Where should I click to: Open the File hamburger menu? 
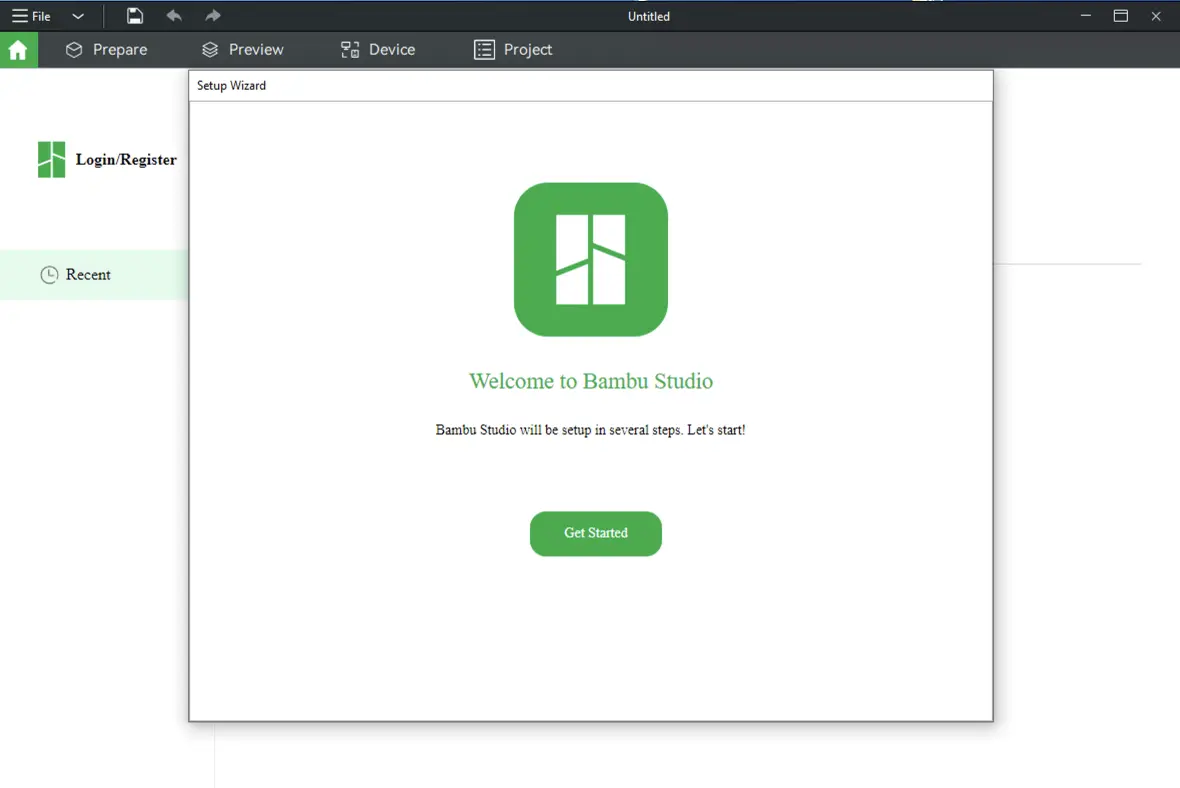31,16
